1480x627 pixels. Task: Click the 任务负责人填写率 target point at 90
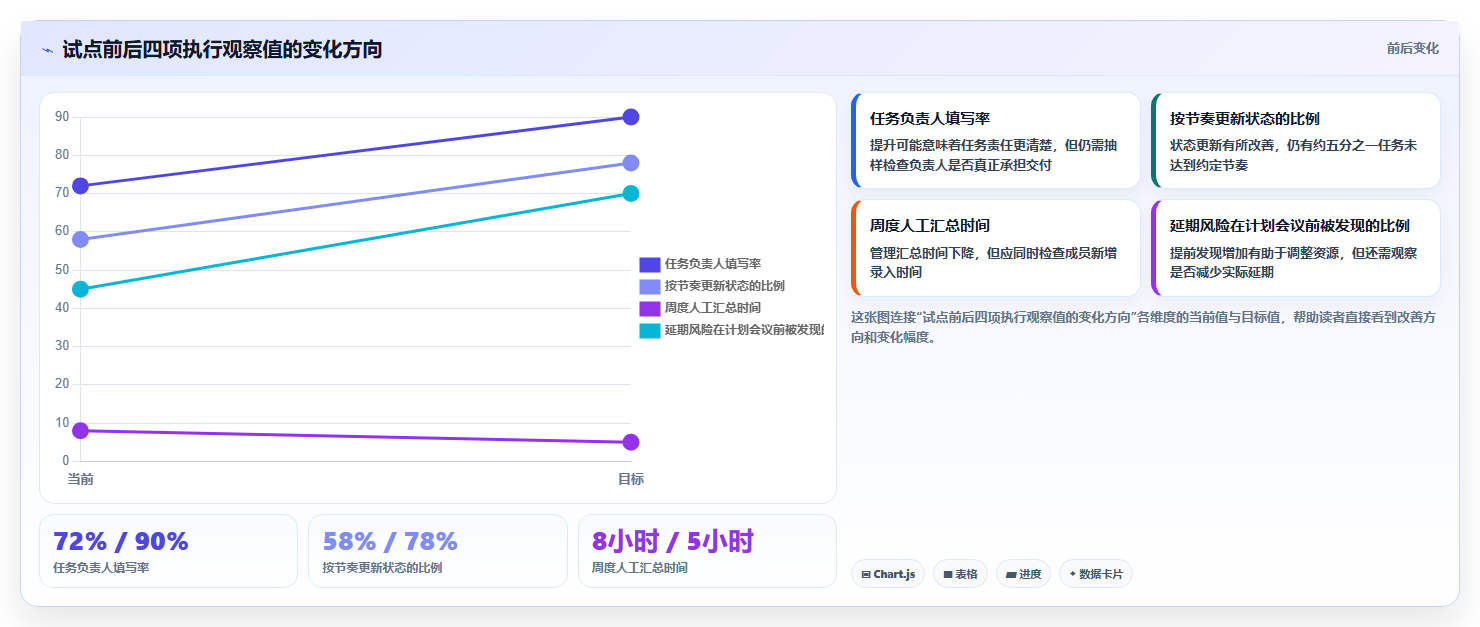pos(631,117)
